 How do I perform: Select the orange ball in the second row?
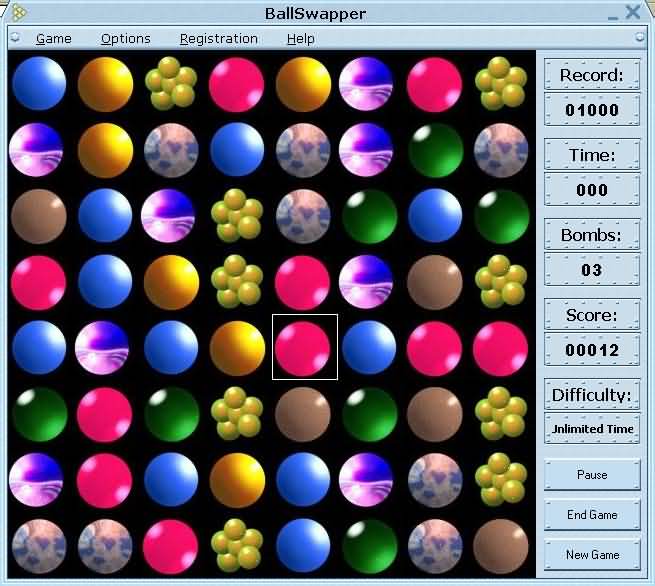click(x=105, y=150)
